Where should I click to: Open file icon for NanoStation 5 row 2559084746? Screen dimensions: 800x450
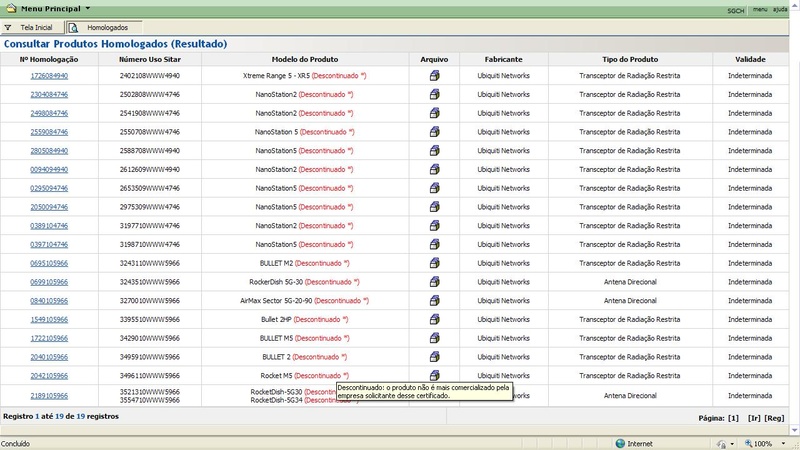[x=434, y=132]
